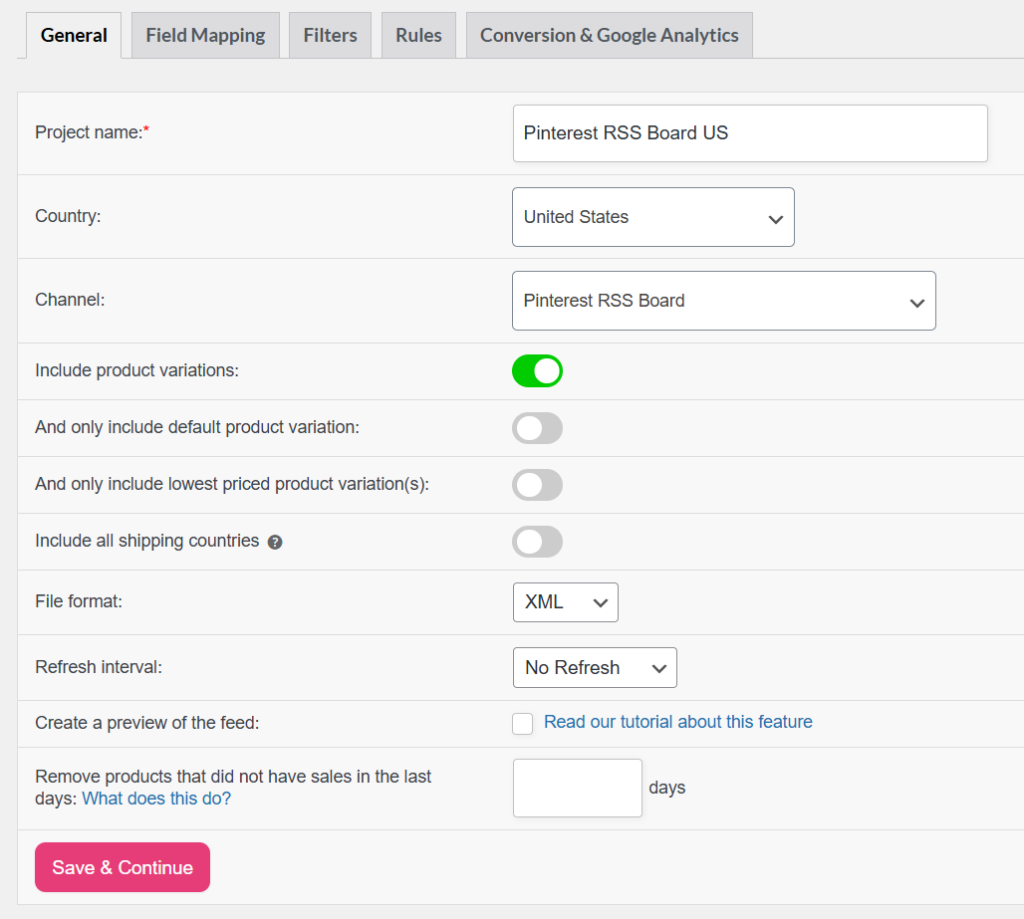Open Read our tutorial about this feature link
This screenshot has height=919, width=1024.
click(678, 722)
